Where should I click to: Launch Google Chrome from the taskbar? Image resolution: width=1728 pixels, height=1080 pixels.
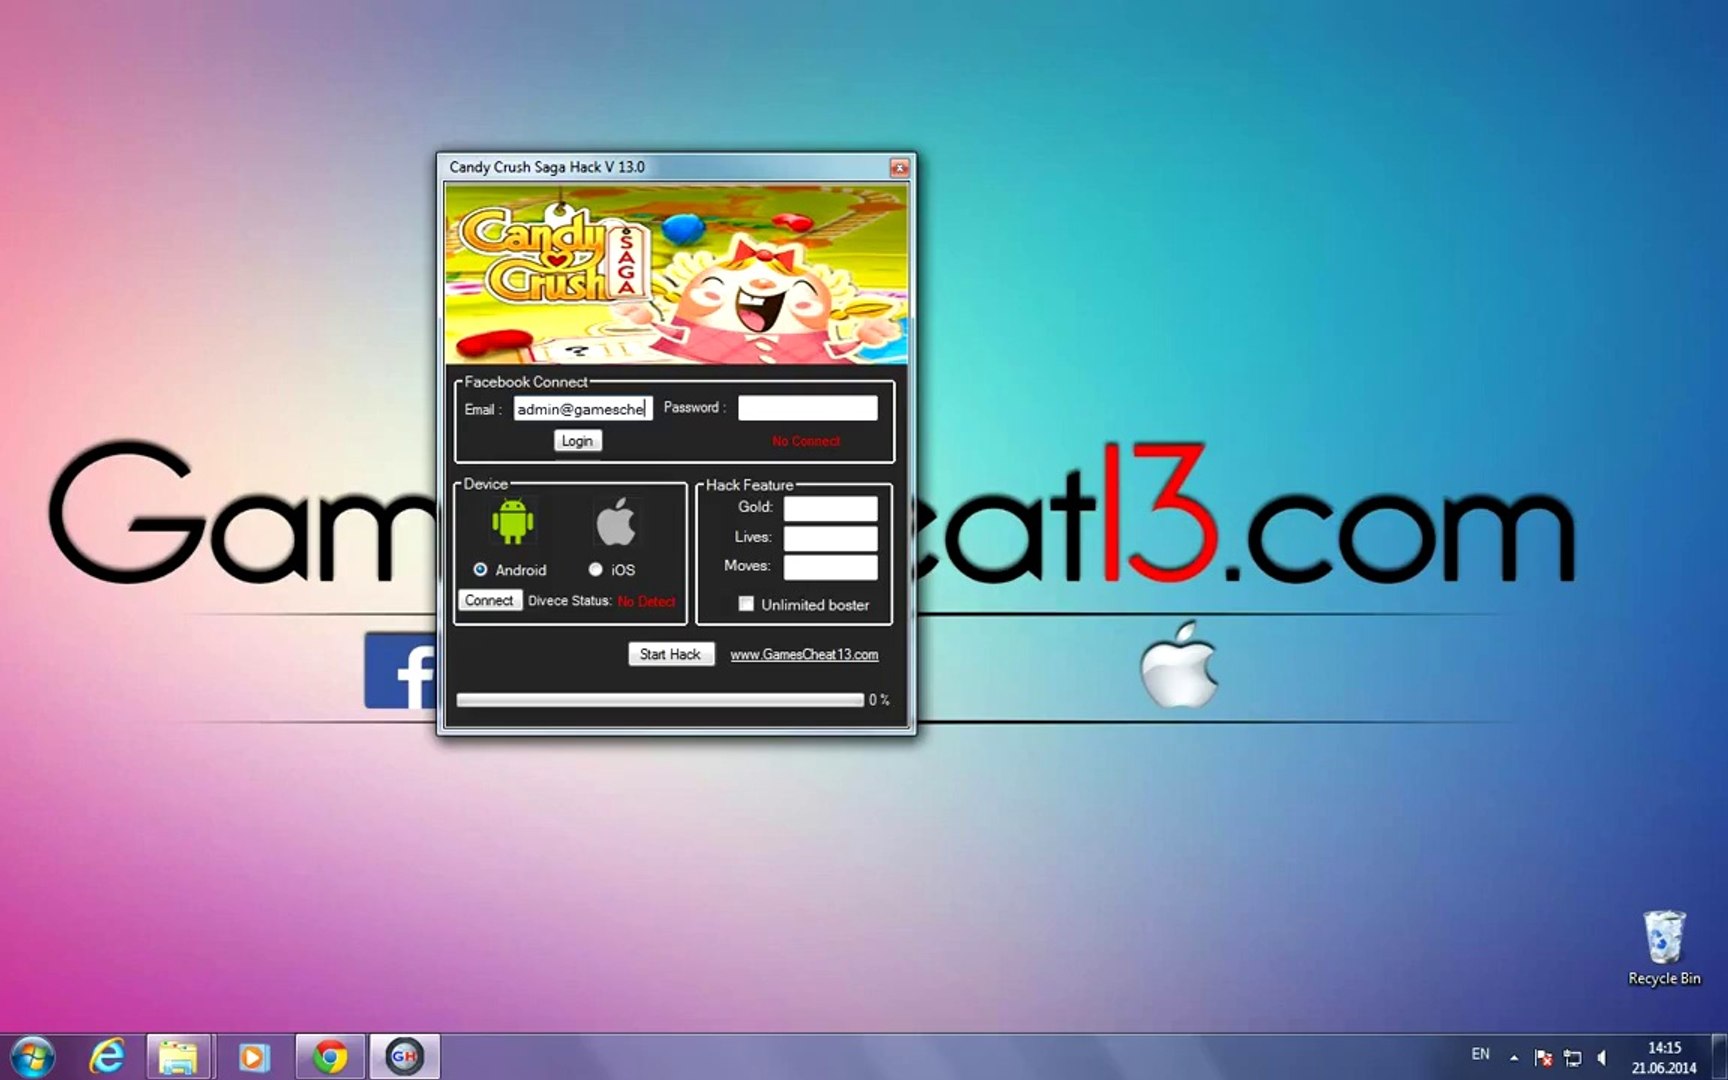(329, 1057)
